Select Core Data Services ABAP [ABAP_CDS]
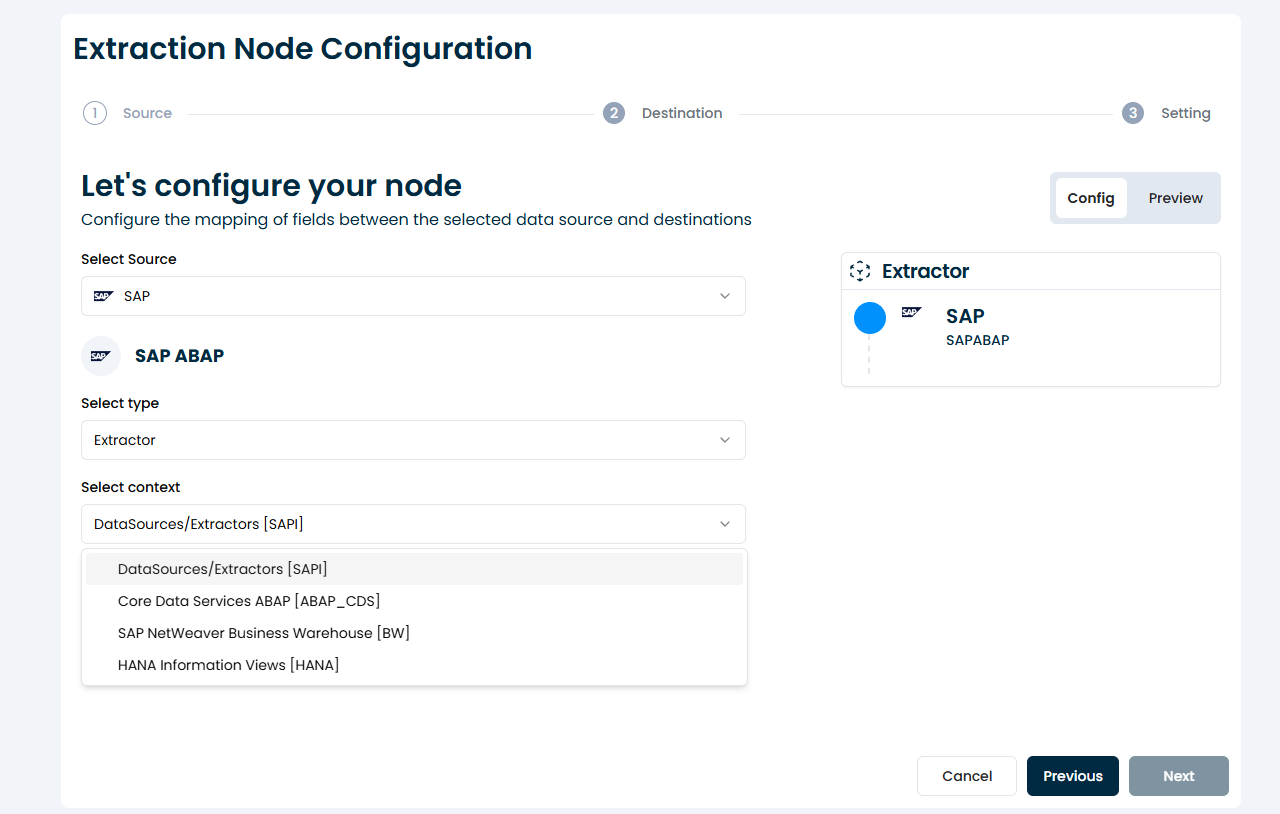This screenshot has height=814, width=1280. [x=249, y=601]
